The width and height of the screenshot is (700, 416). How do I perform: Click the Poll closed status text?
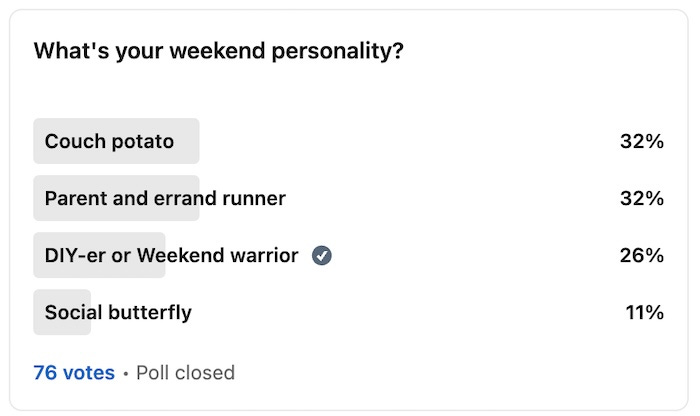[x=185, y=373]
